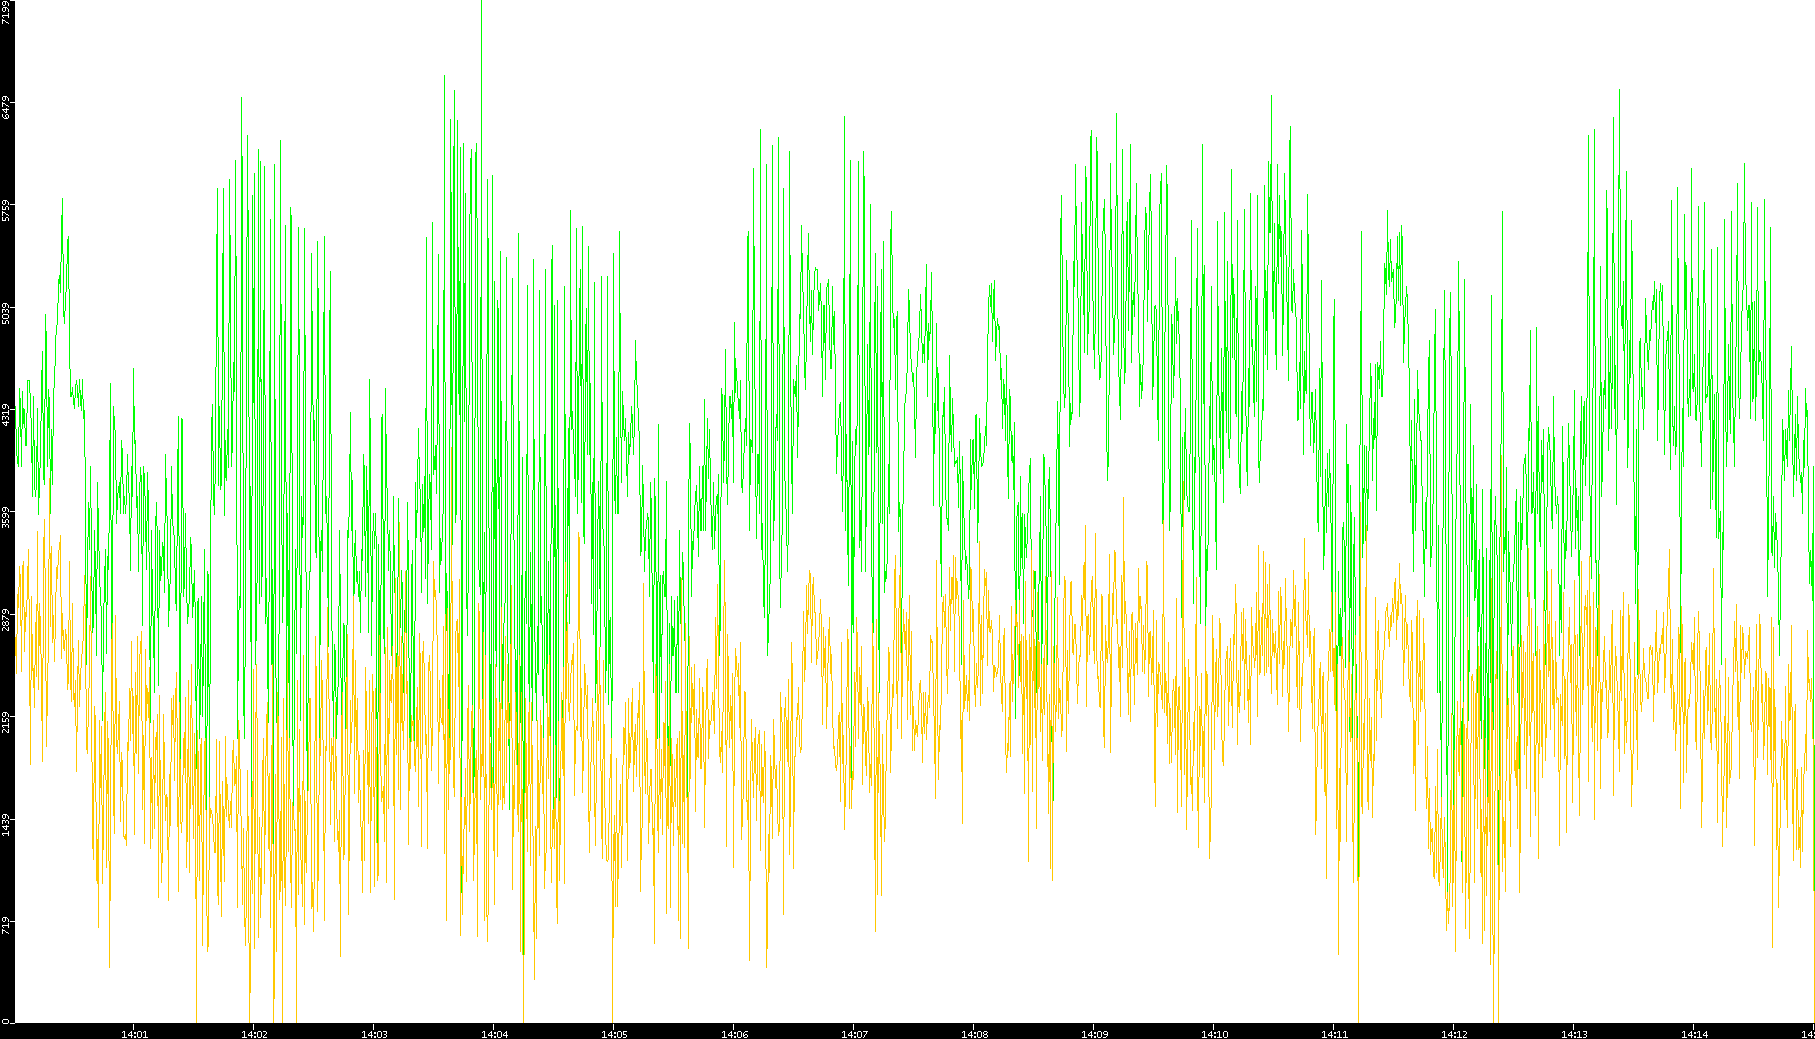The width and height of the screenshot is (1815, 1039).
Task: Select the 14:10 time axis label
Action: pyautogui.click(x=1214, y=1034)
